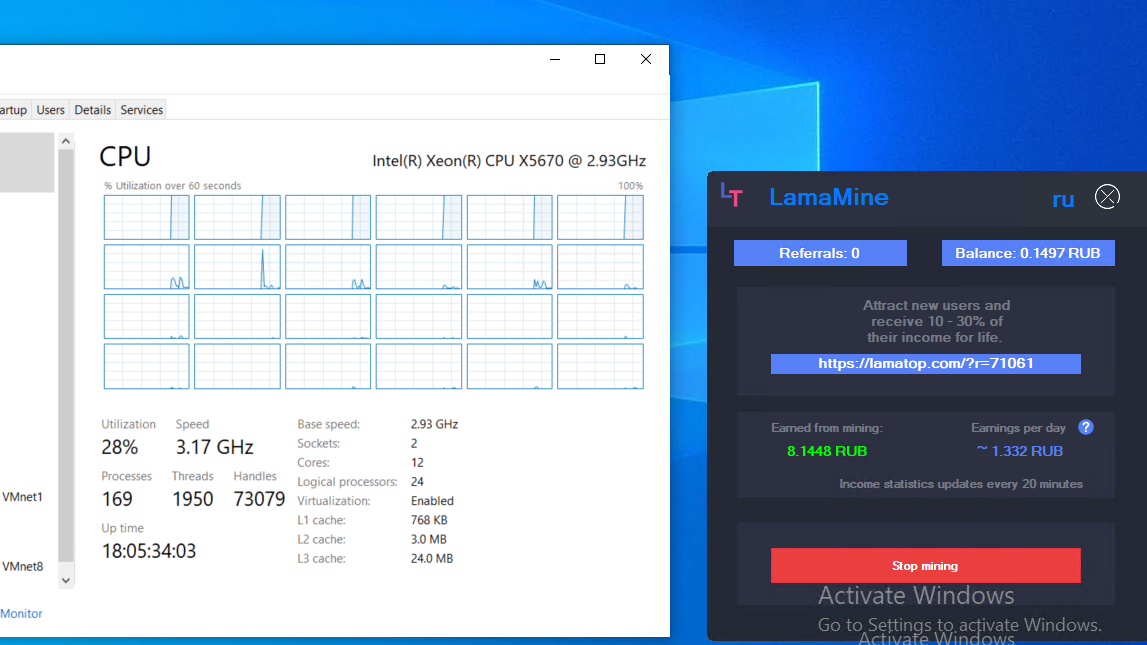This screenshot has width=1147, height=645.
Task: Click the Balance: 0.1497 RUB button
Action: click(1028, 253)
